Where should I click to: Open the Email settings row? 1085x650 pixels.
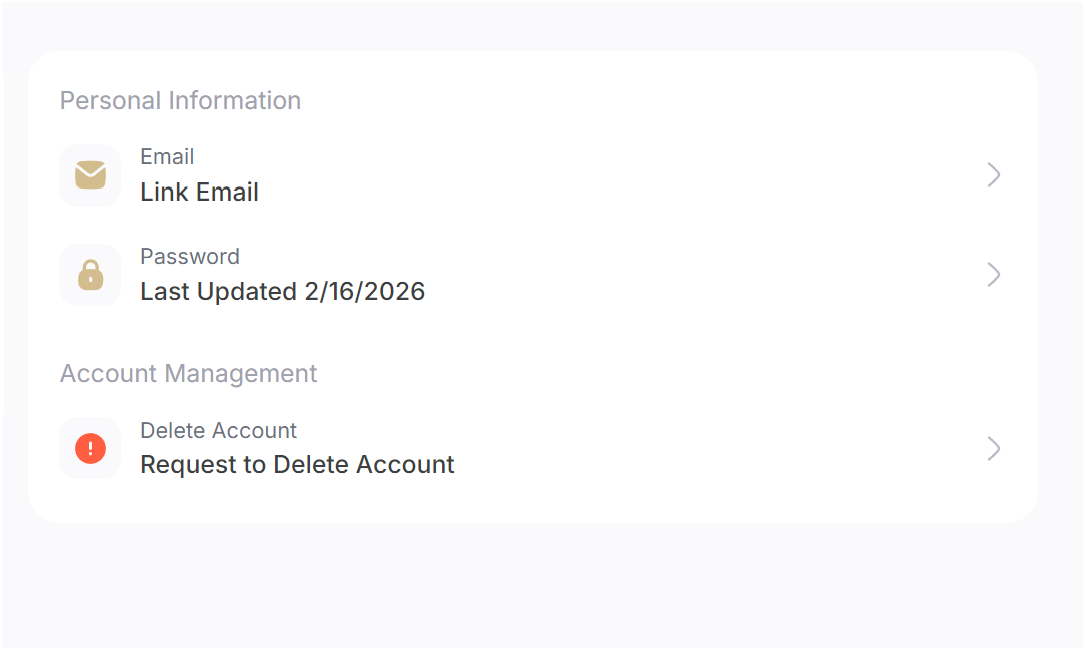pyautogui.click(x=532, y=175)
